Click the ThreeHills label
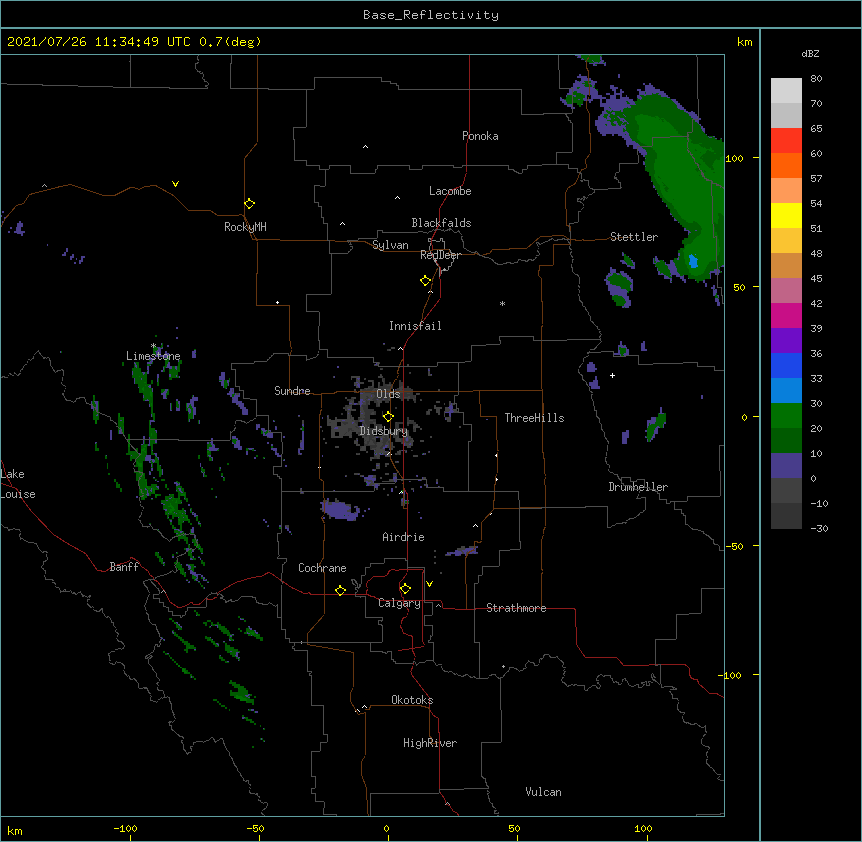Screen dimensions: 862x842 pyautogui.click(x=534, y=418)
